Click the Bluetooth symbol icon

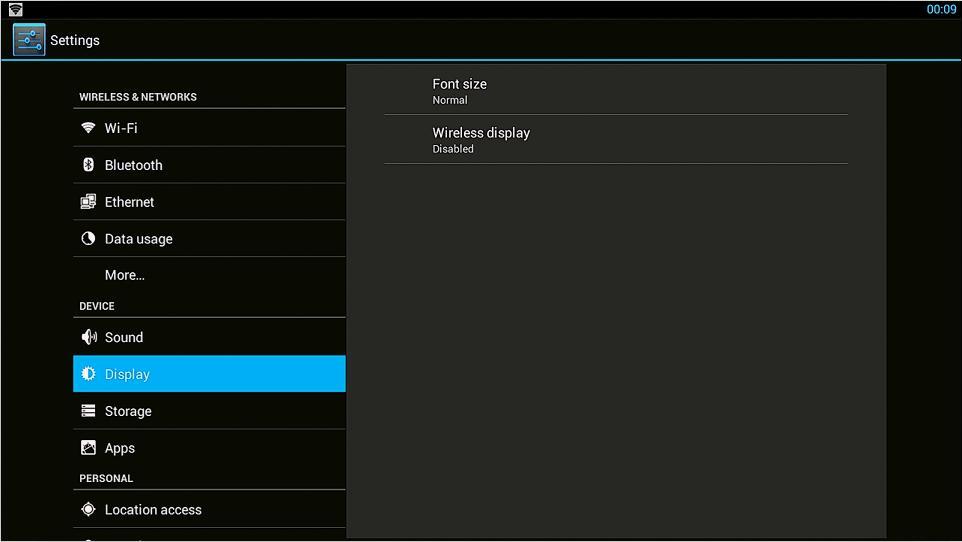(88, 165)
